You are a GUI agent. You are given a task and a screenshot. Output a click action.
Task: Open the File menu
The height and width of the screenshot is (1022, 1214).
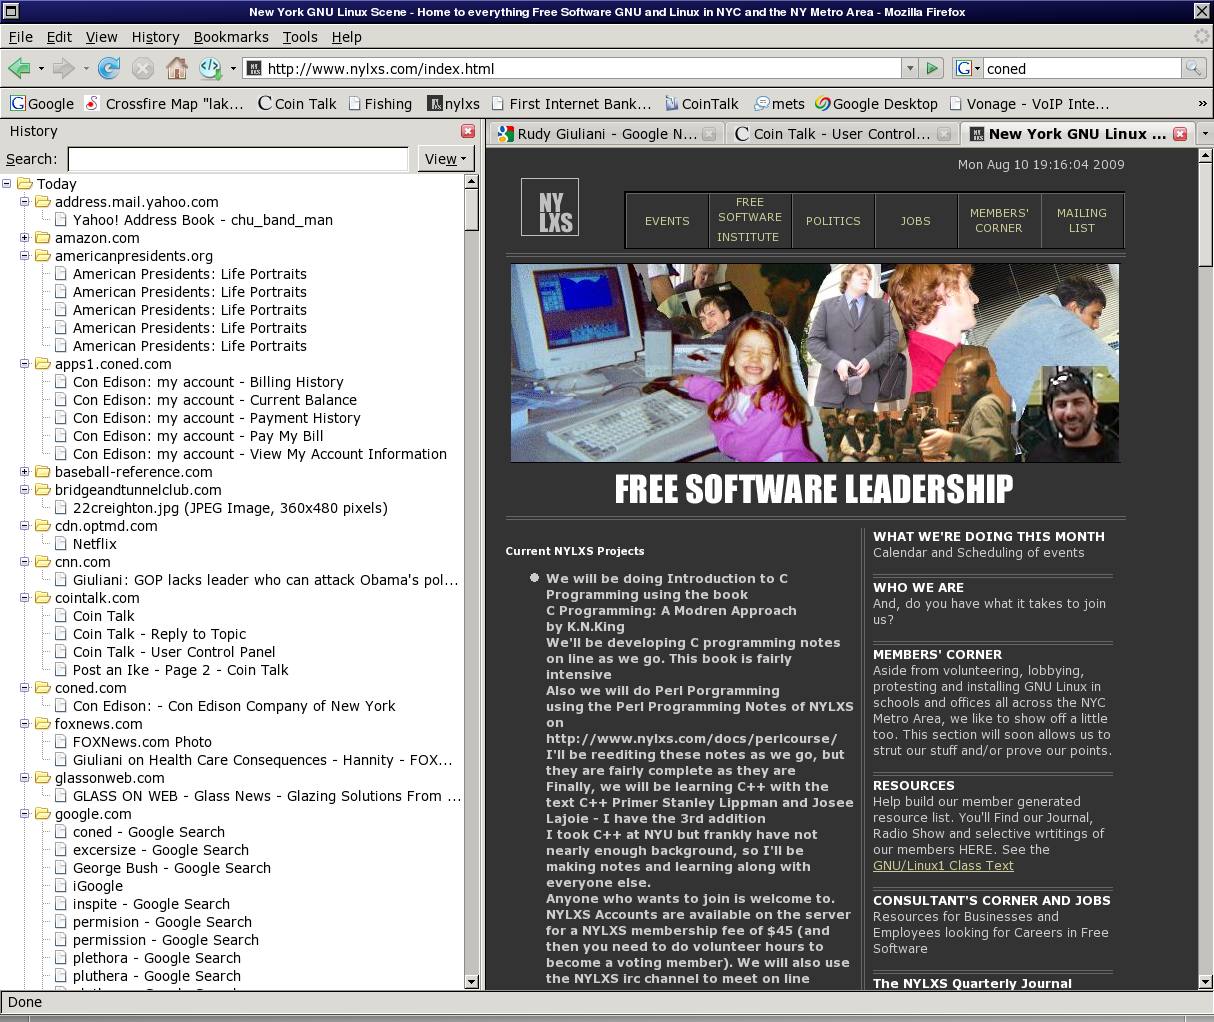click(21, 37)
